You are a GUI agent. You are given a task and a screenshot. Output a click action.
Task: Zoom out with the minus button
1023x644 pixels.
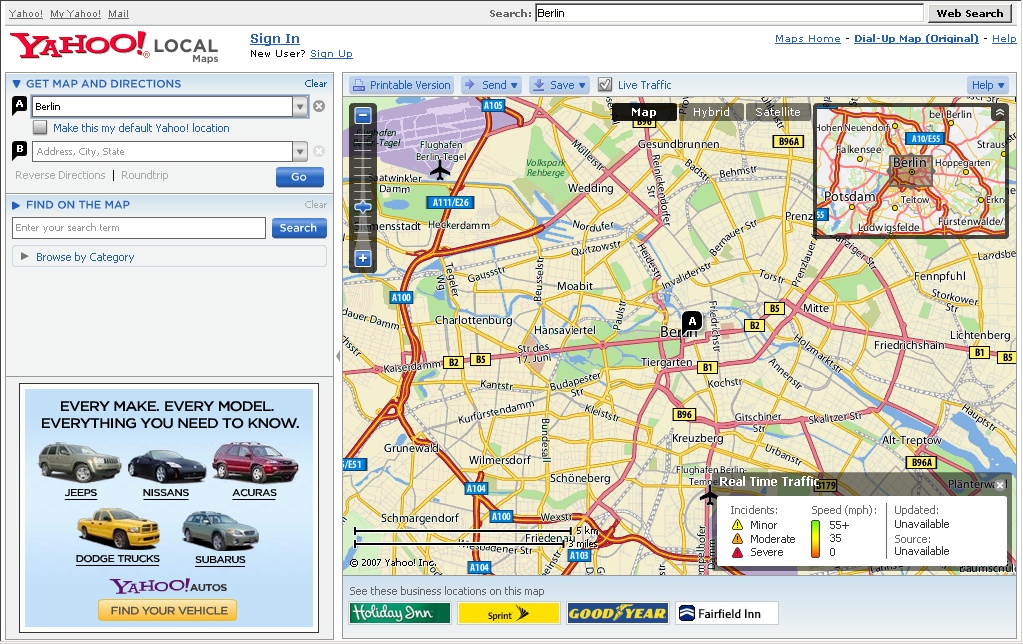tap(363, 115)
